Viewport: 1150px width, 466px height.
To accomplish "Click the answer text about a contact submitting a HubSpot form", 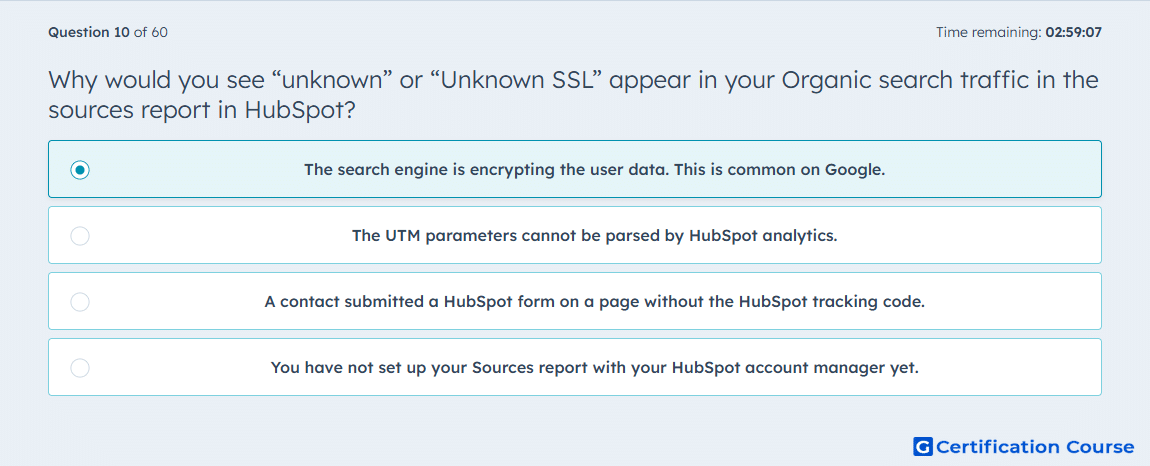I will tap(595, 302).
